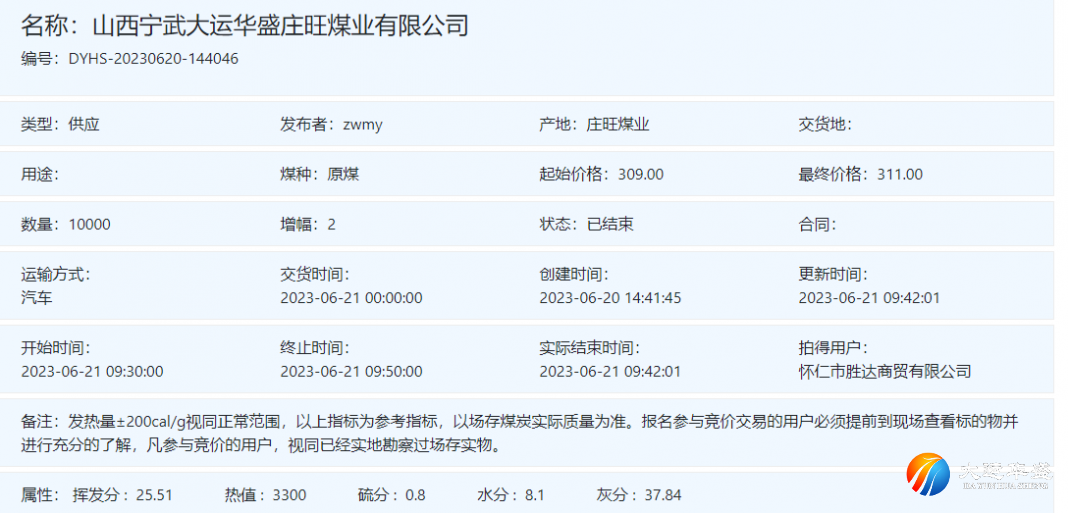Click the start time 2023-06-21 09:30:00
This screenshot has height=513, width=1068.
92,372
